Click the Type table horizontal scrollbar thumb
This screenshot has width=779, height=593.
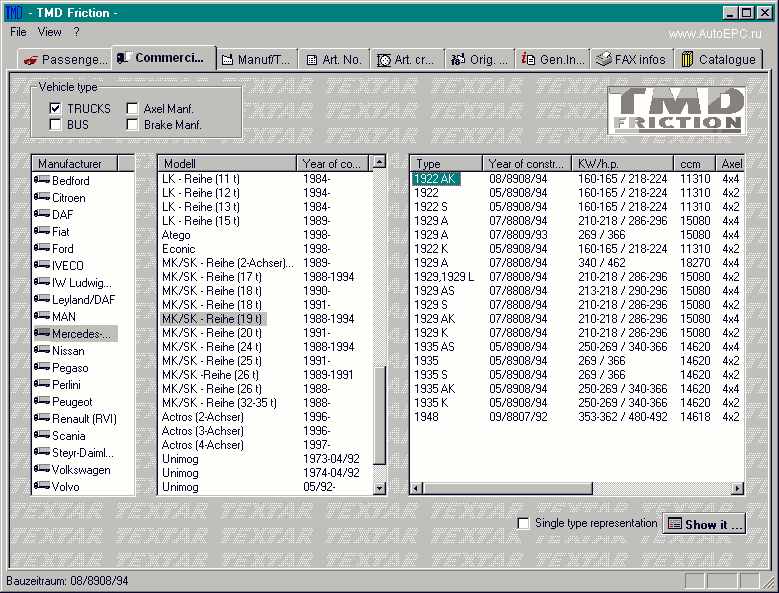508,489
